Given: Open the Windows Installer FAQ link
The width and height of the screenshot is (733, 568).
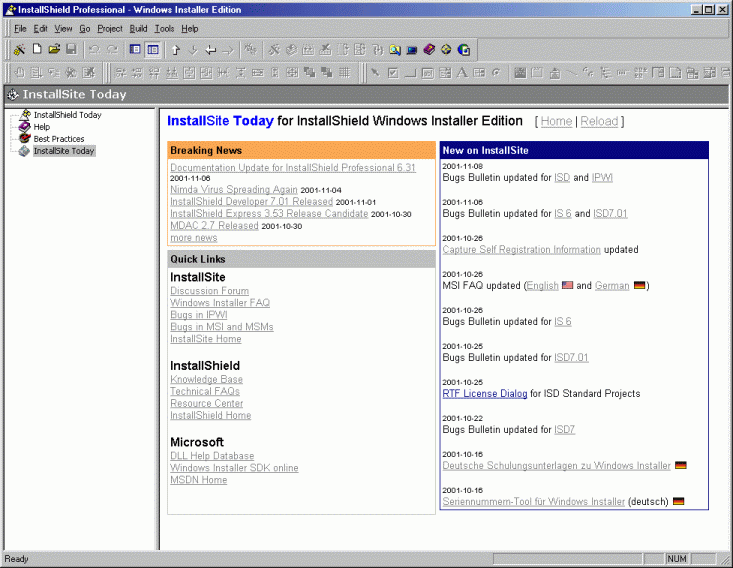Looking at the screenshot, I should (220, 303).
